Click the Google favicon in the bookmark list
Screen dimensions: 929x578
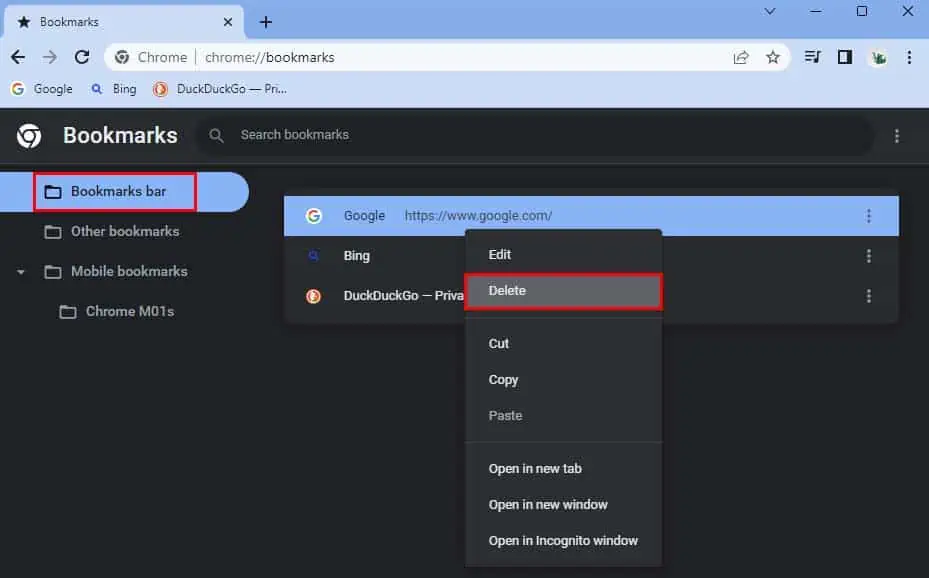click(x=313, y=216)
